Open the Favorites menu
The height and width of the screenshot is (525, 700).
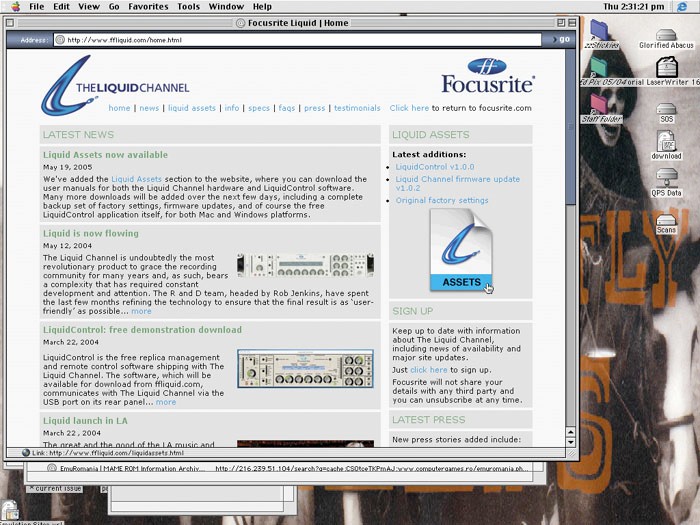tap(148, 7)
